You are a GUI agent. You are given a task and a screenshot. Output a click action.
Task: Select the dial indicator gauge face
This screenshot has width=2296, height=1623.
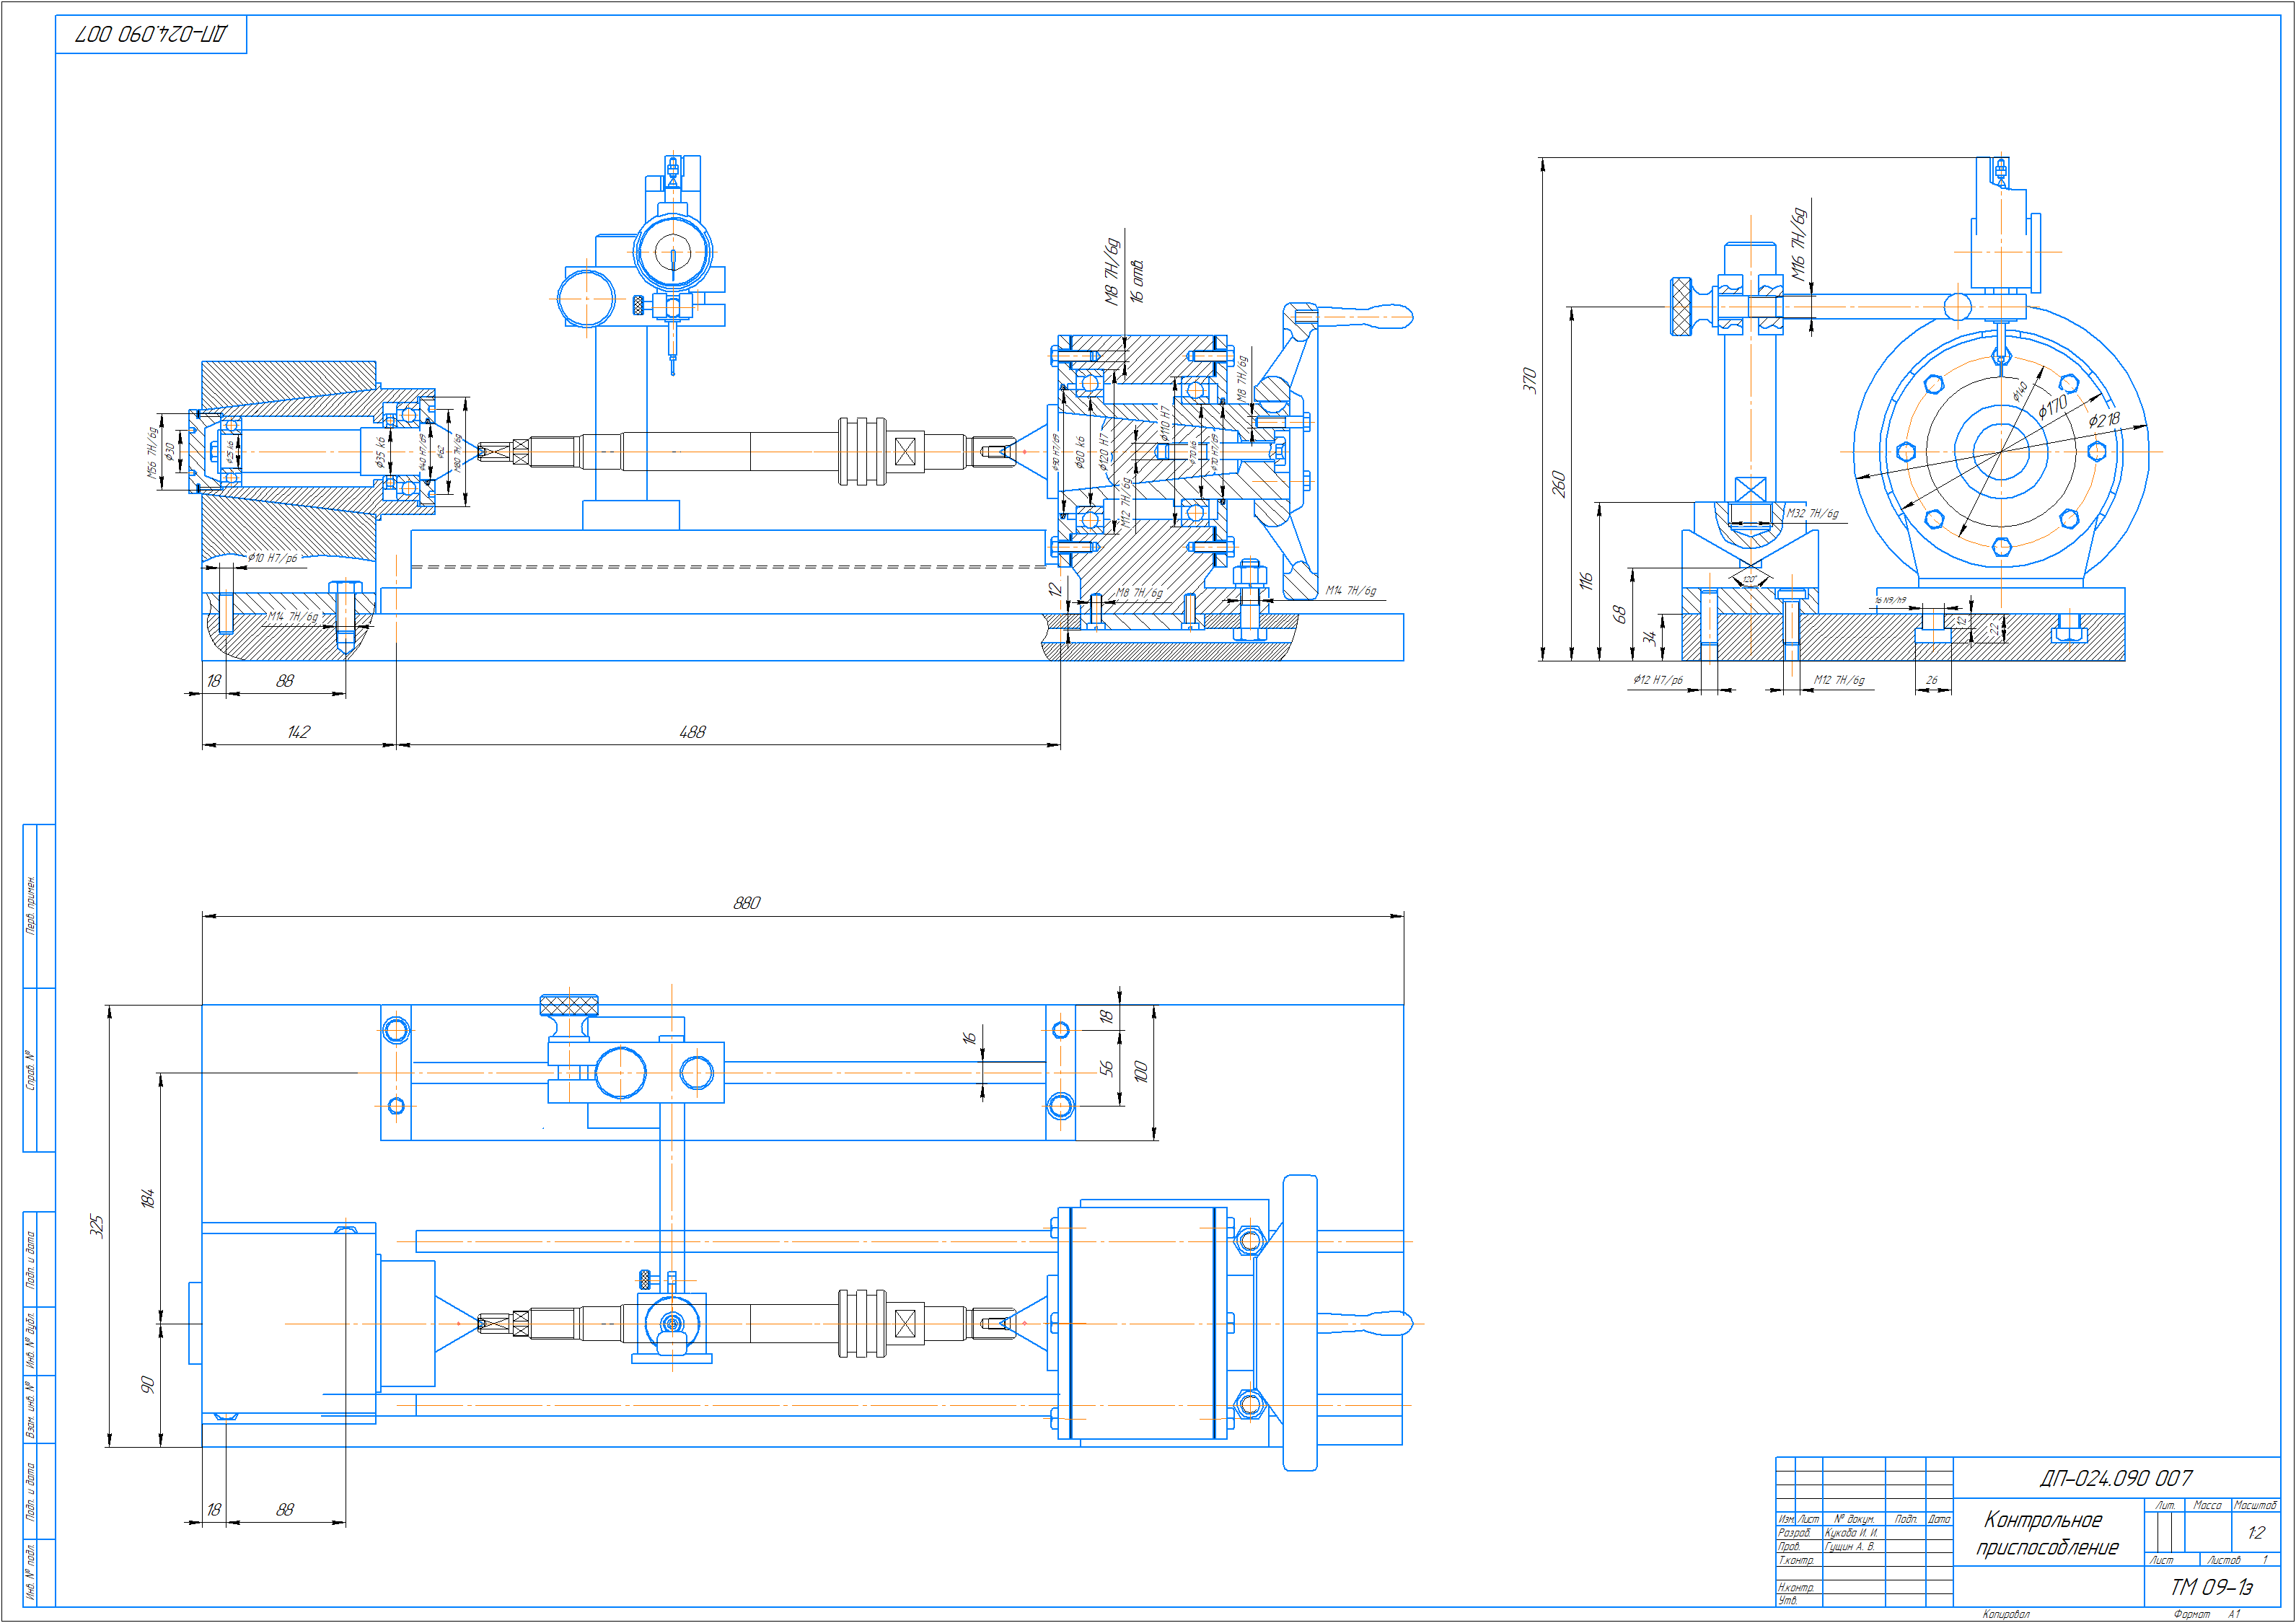tap(673, 252)
